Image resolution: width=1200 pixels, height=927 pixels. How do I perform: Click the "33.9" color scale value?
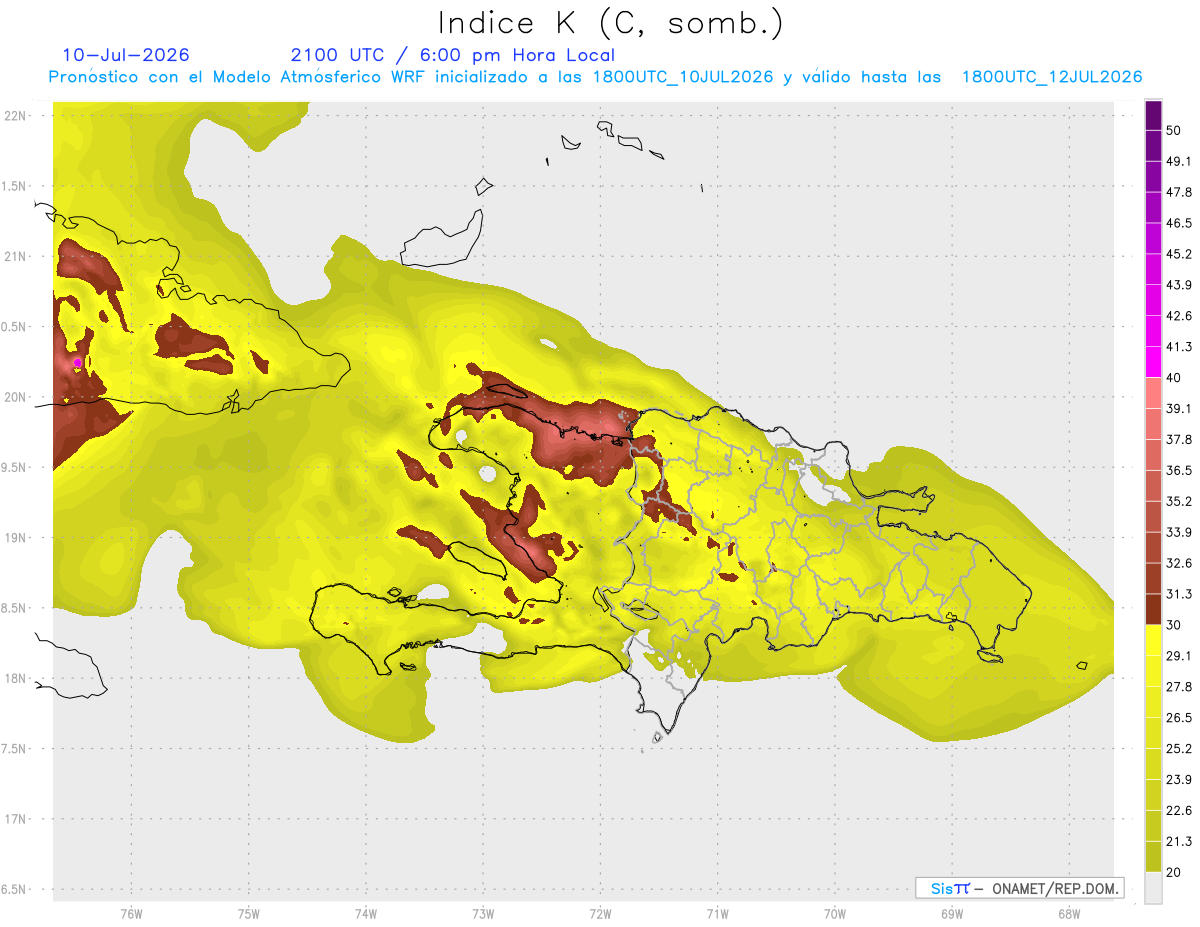pyautogui.click(x=1179, y=532)
